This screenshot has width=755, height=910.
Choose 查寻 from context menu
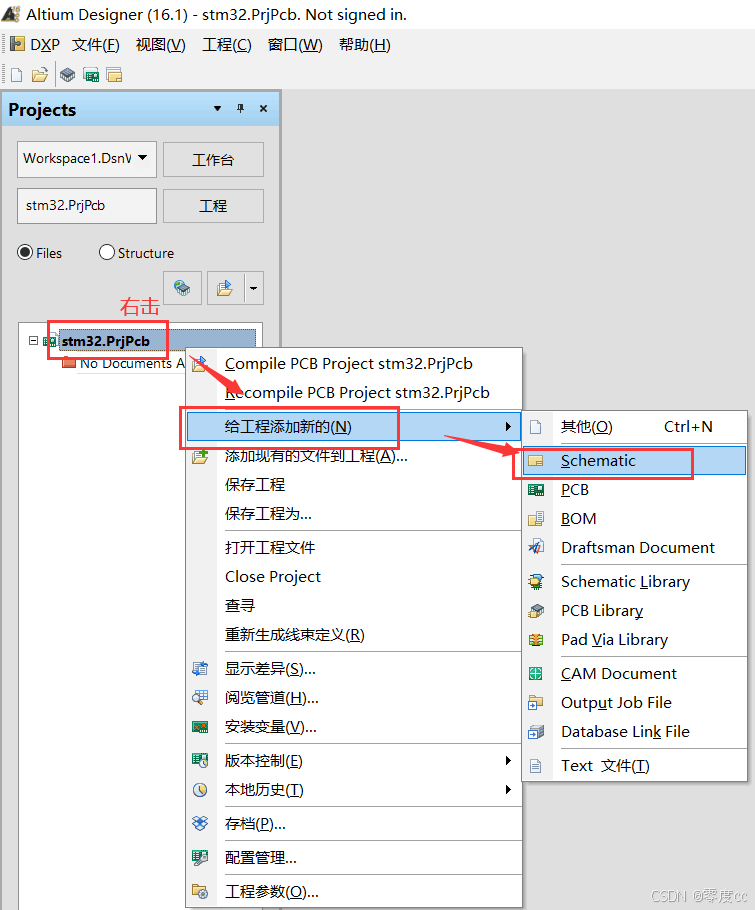point(240,605)
